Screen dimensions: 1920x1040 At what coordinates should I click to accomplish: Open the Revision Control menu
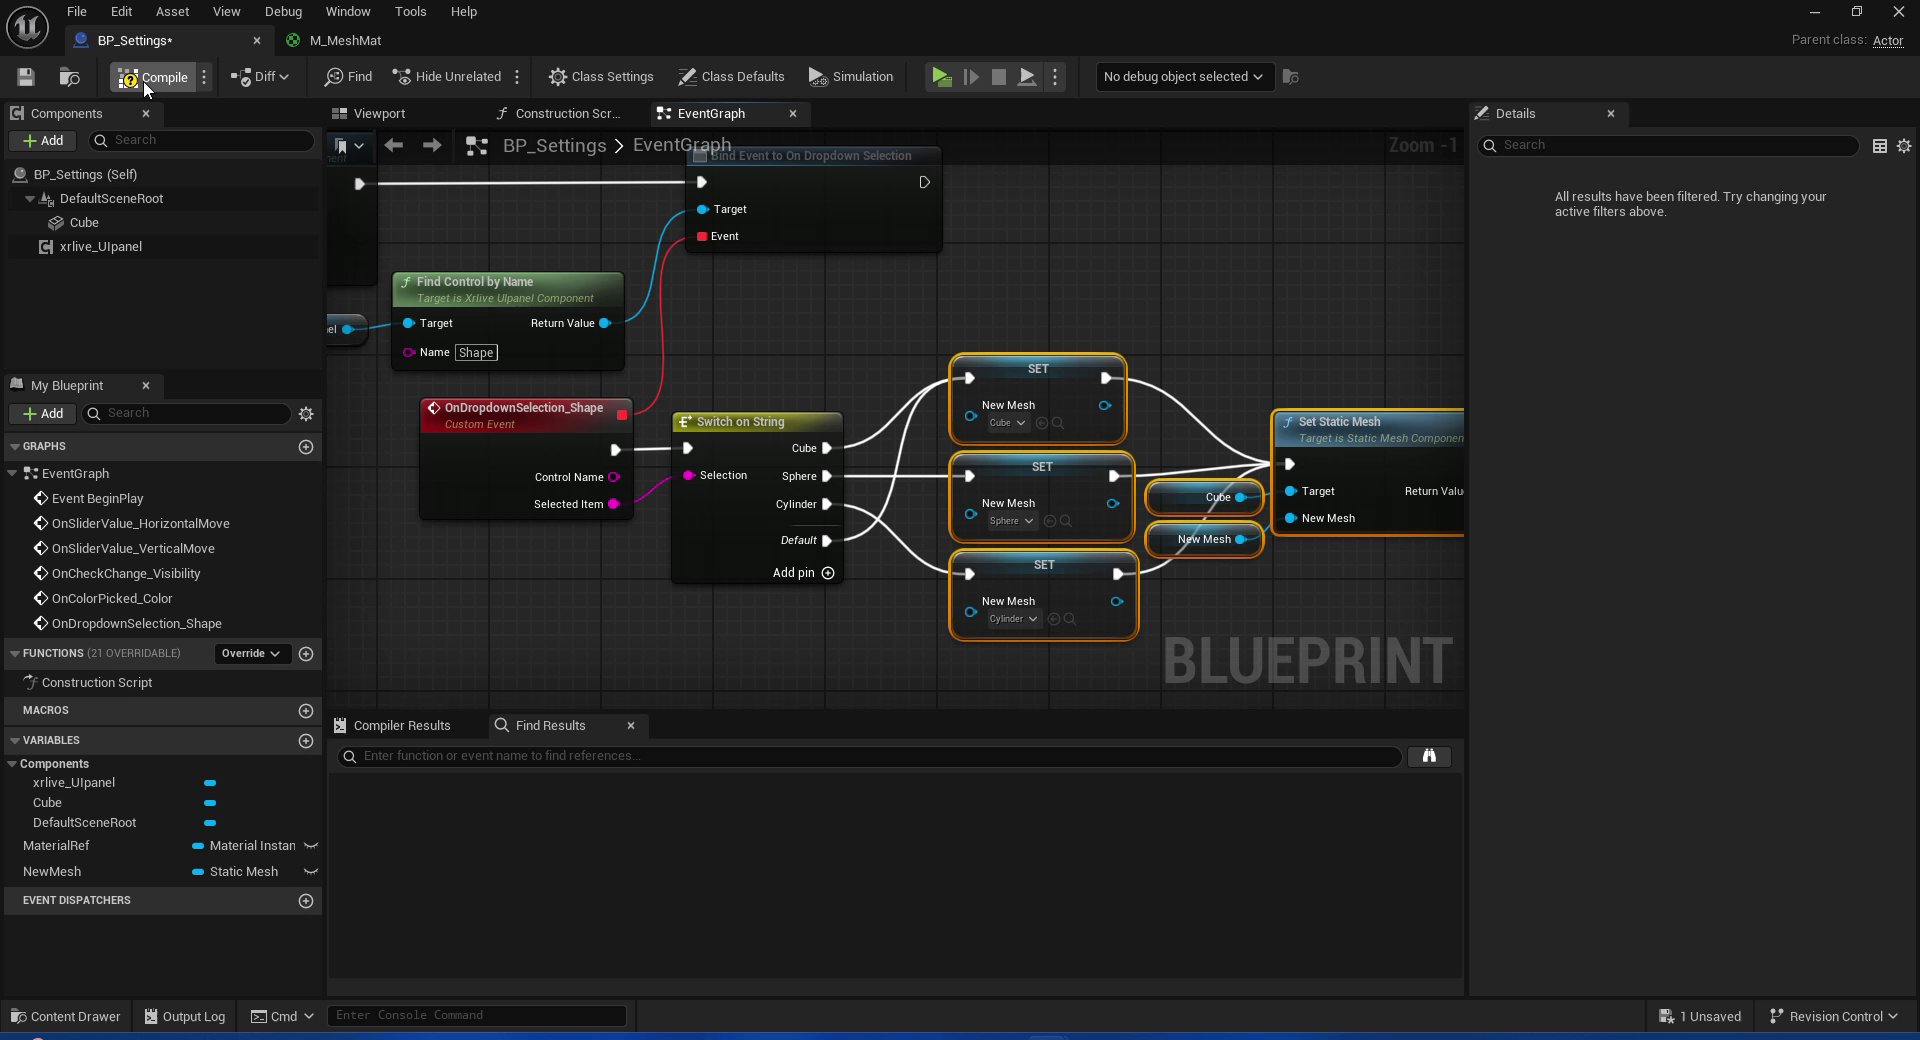1834,1017
